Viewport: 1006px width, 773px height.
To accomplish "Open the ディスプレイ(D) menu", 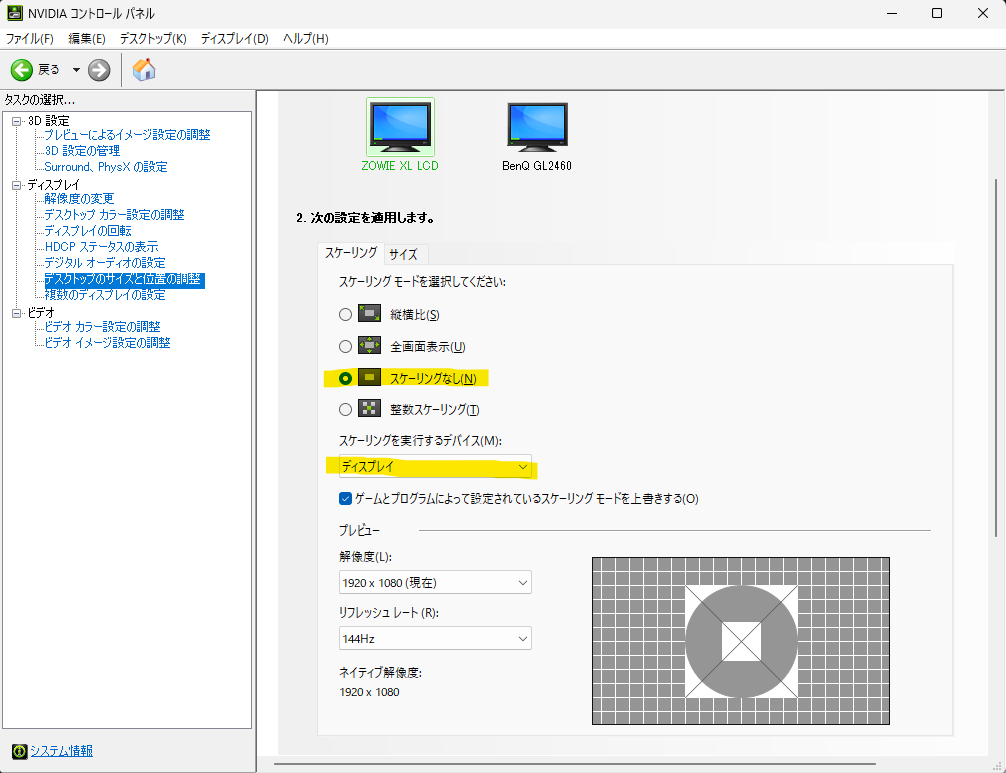I will pyautogui.click(x=234, y=38).
